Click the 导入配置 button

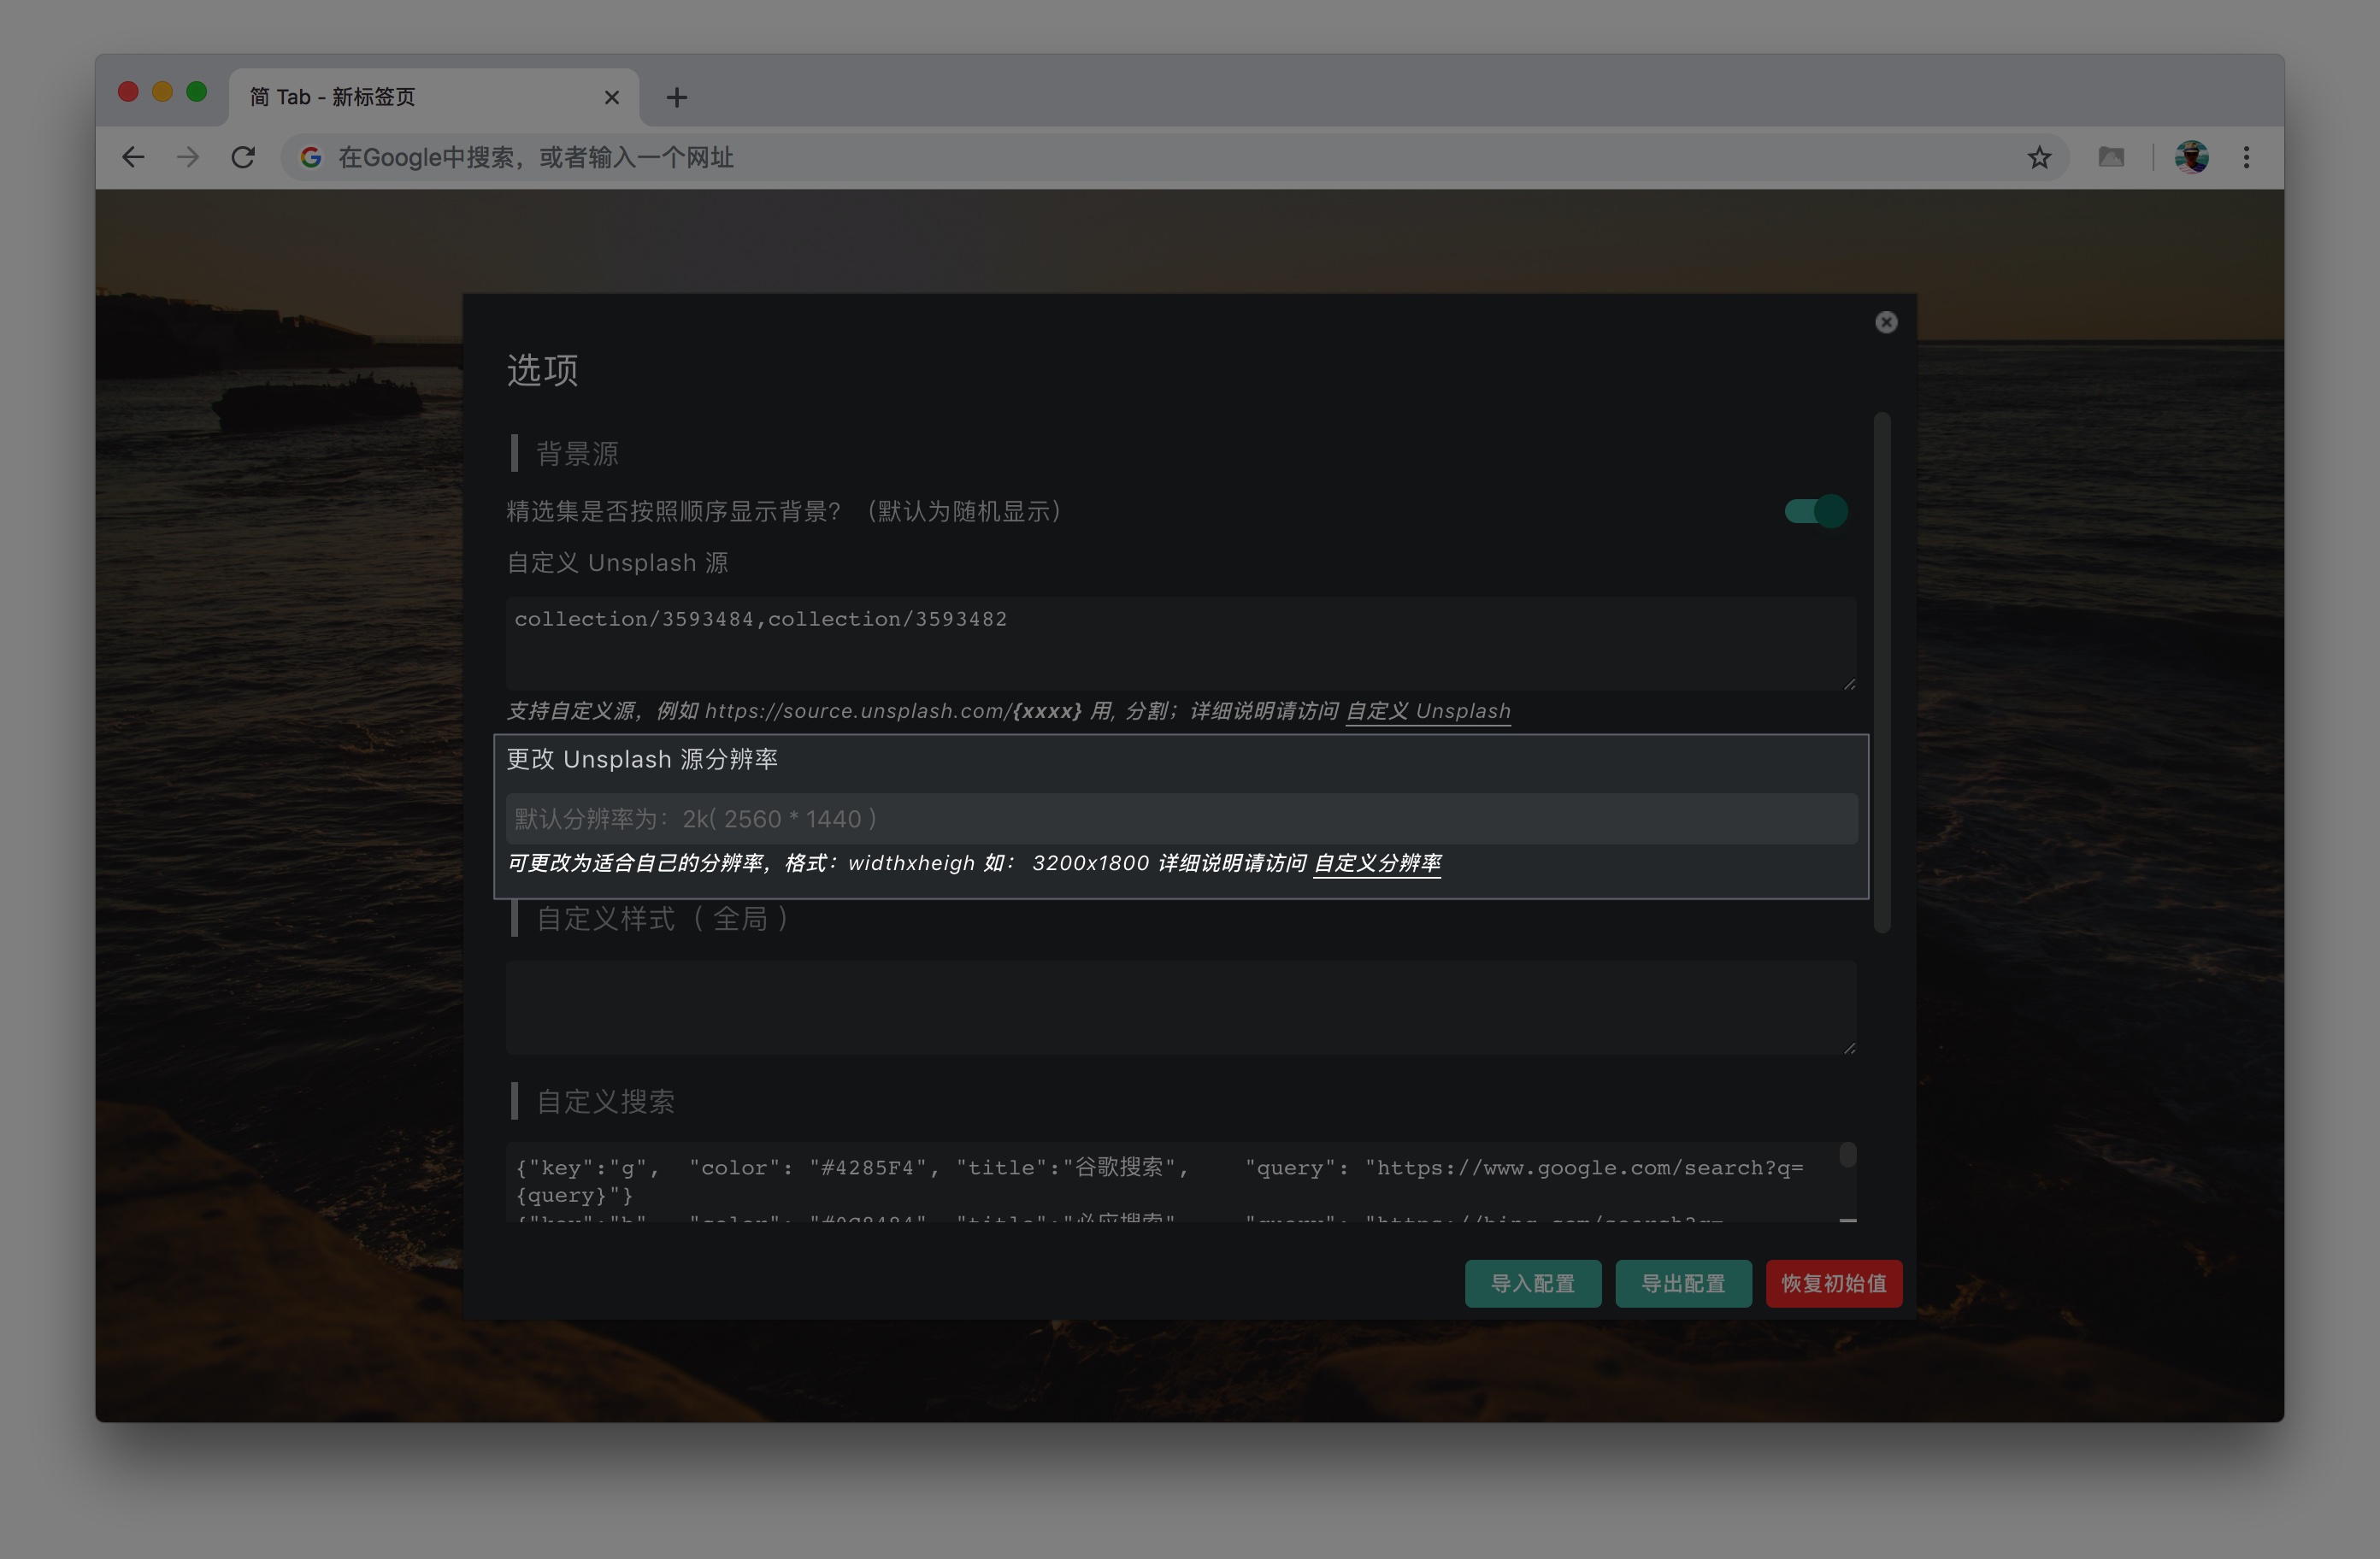pos(1532,1283)
